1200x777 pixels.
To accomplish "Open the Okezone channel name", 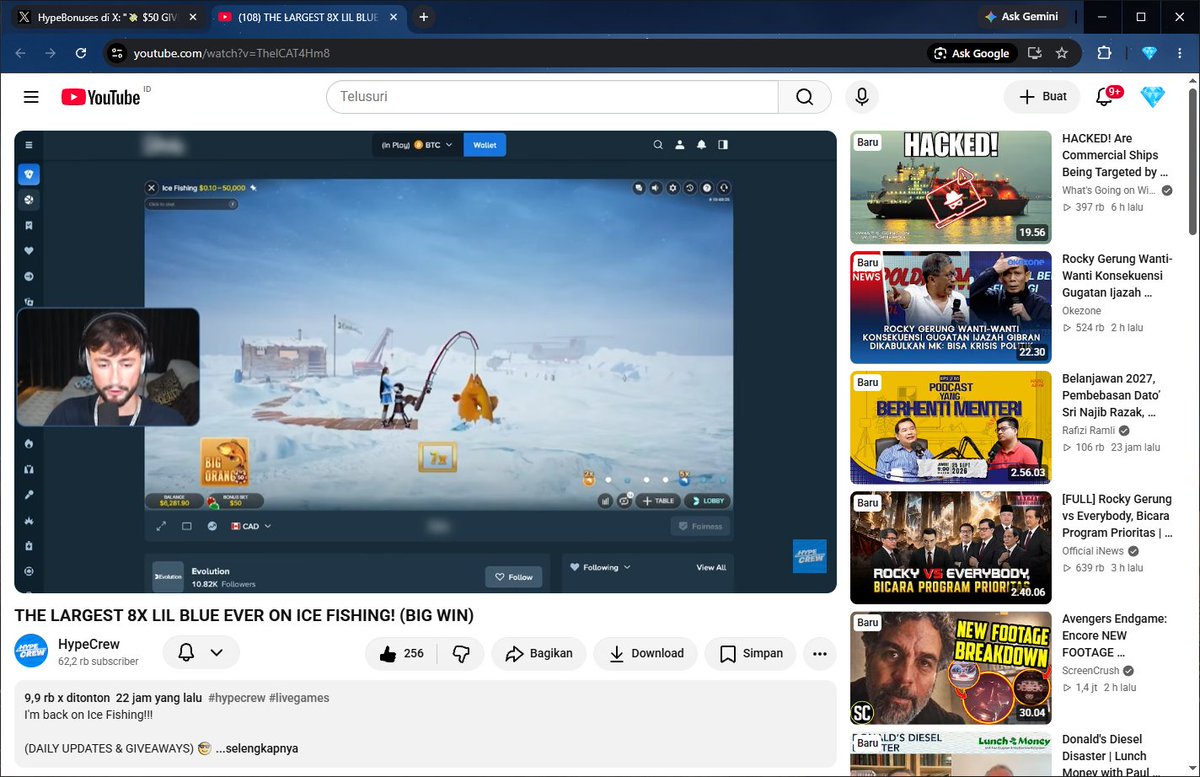I will pos(1084,310).
